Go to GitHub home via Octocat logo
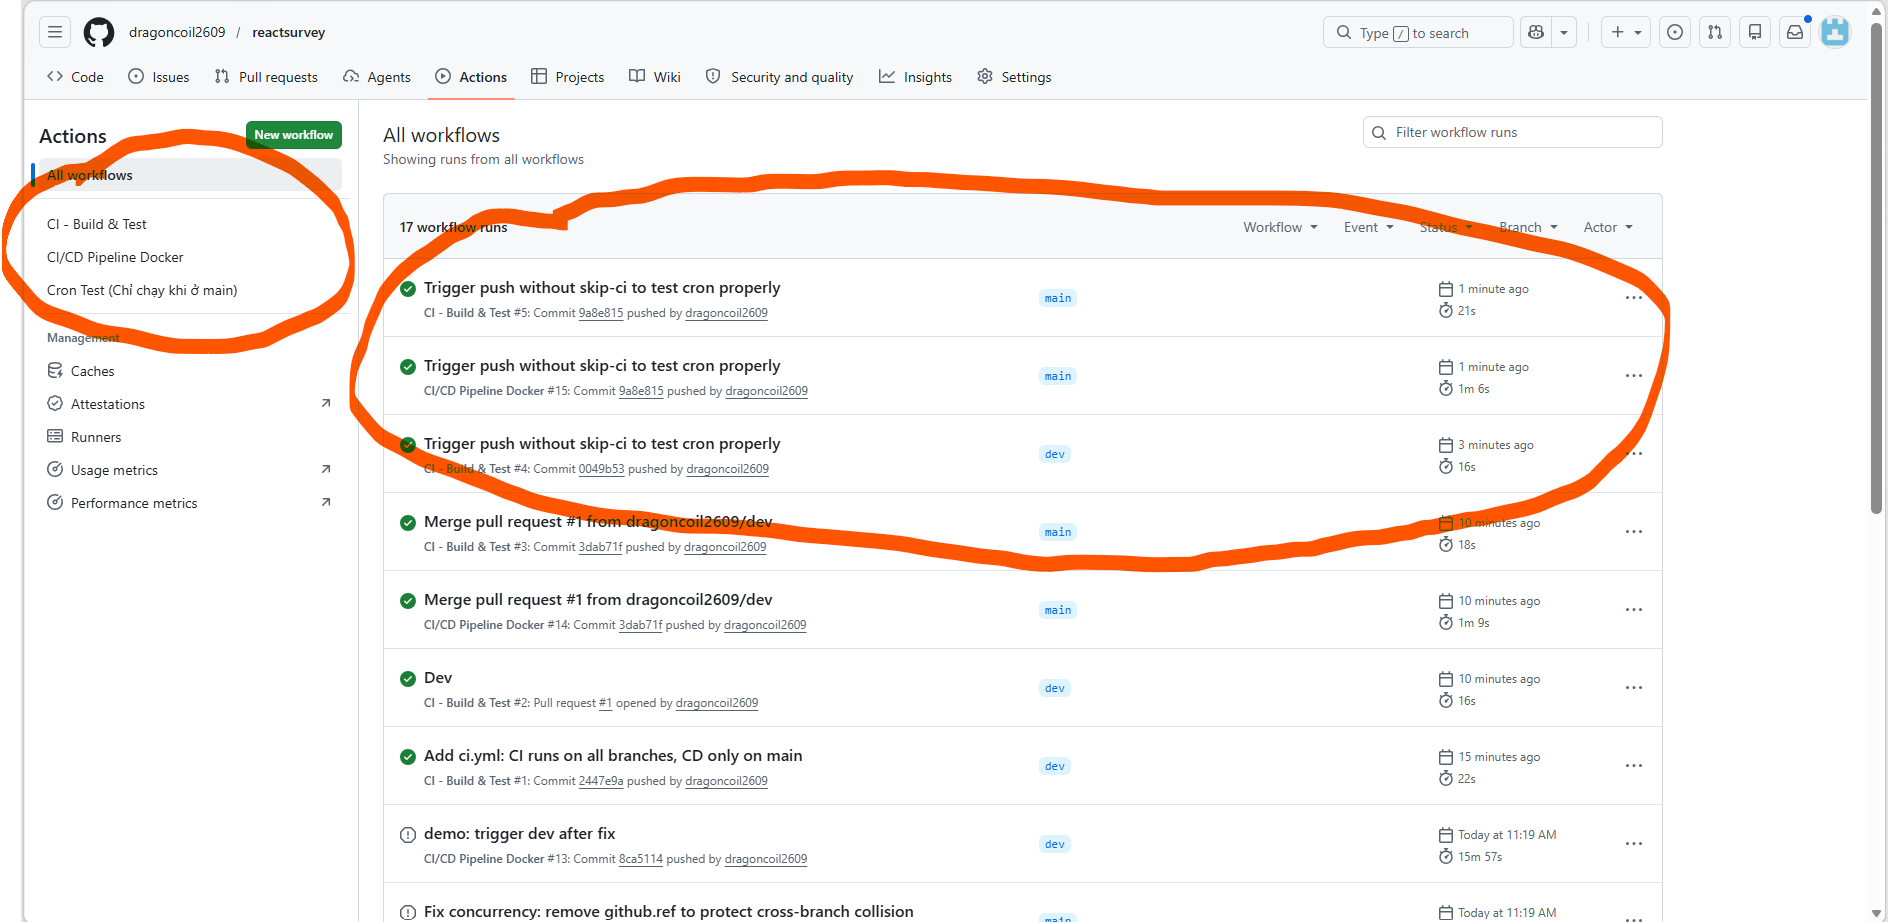The width and height of the screenshot is (1888, 922). pyautogui.click(x=99, y=32)
